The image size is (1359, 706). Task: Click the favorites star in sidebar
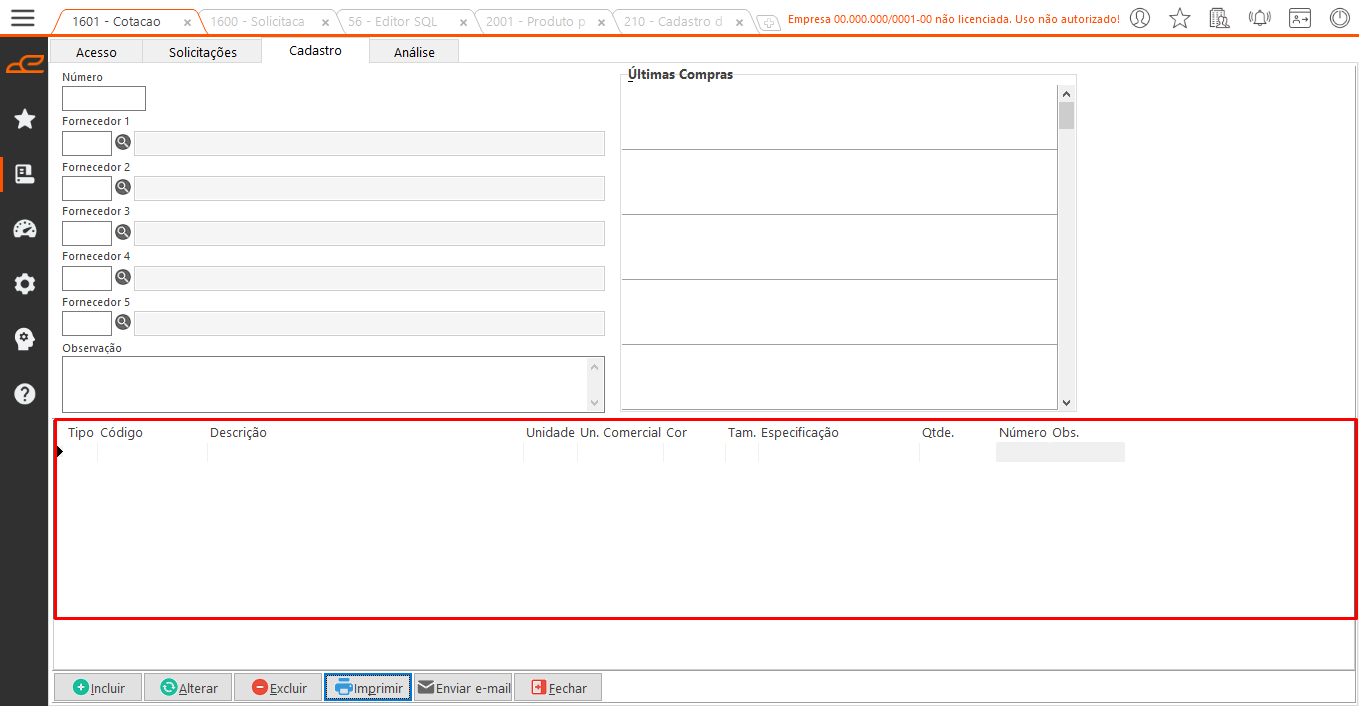25,120
